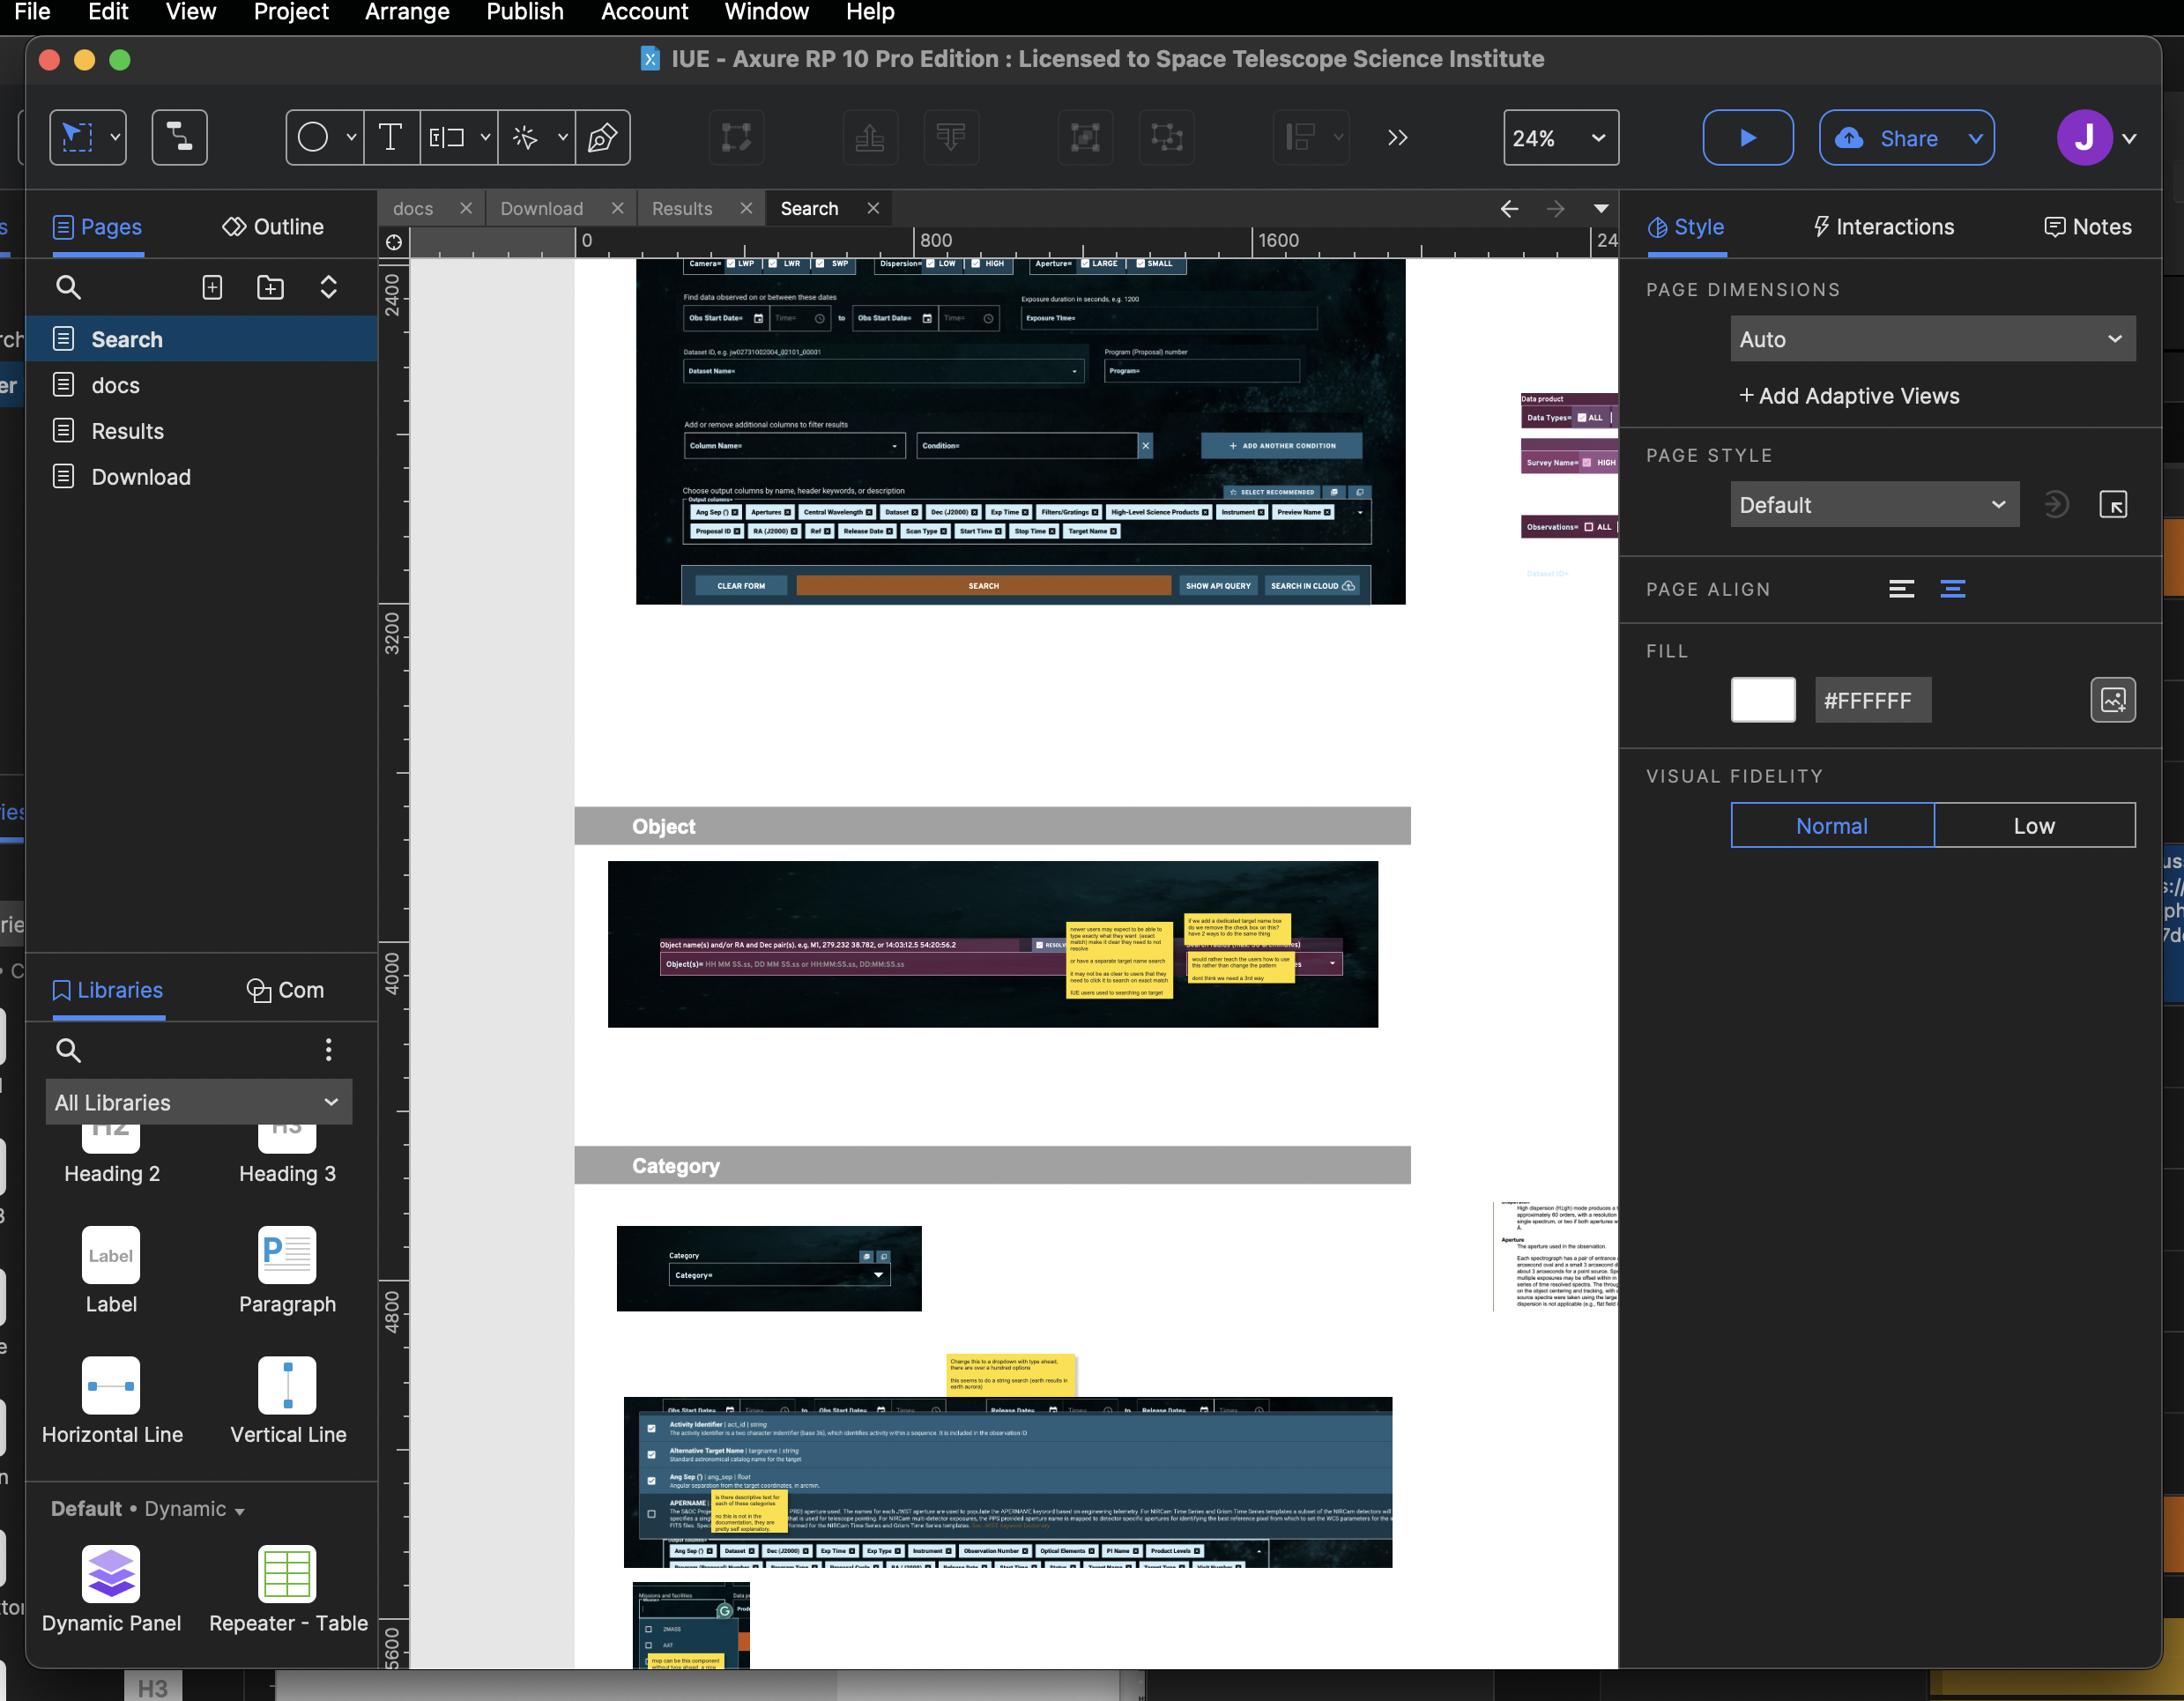Select the Text tool in toolbar

coord(390,137)
